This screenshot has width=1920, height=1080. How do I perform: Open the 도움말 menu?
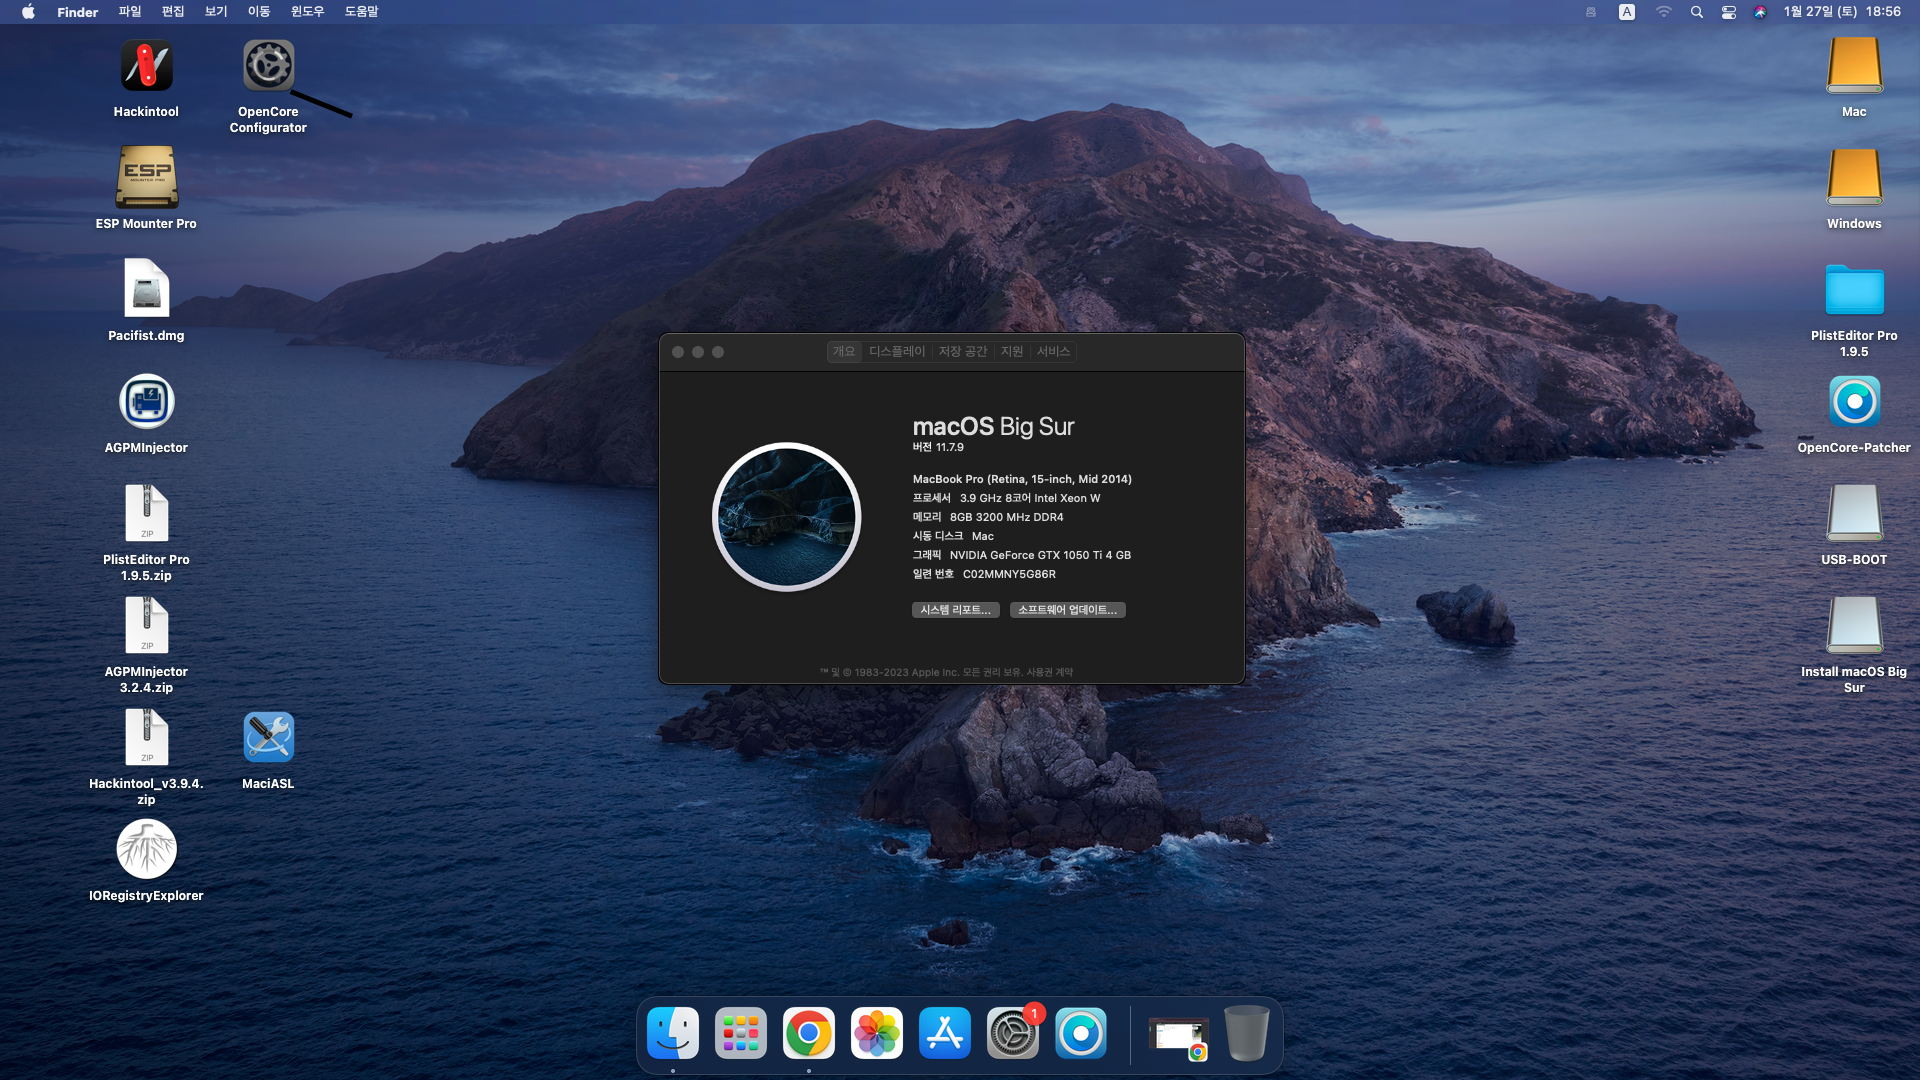click(361, 12)
